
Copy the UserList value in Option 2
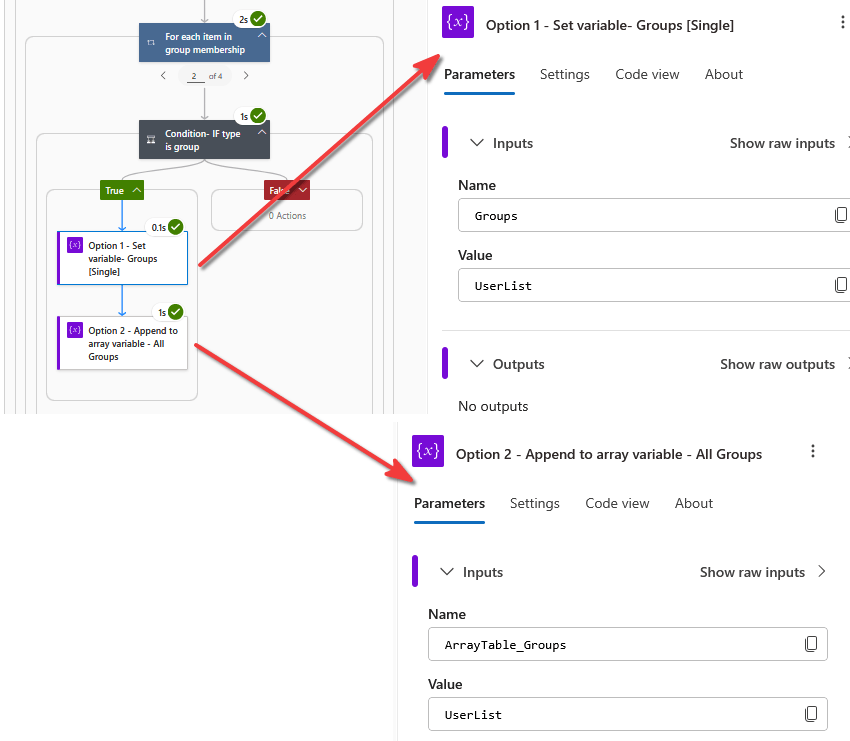coord(811,714)
